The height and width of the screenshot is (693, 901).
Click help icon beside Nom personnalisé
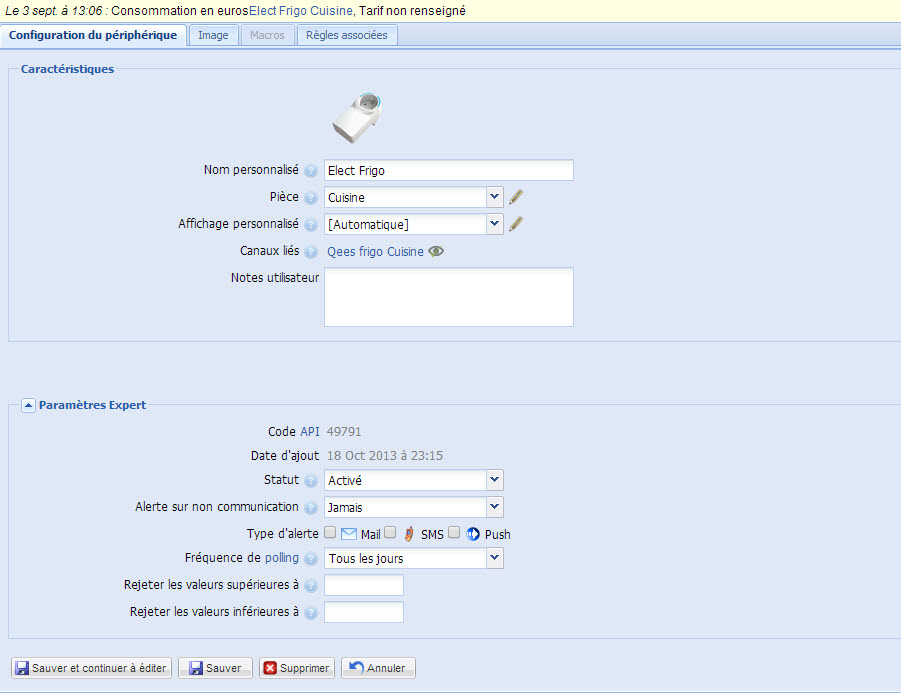(x=311, y=171)
